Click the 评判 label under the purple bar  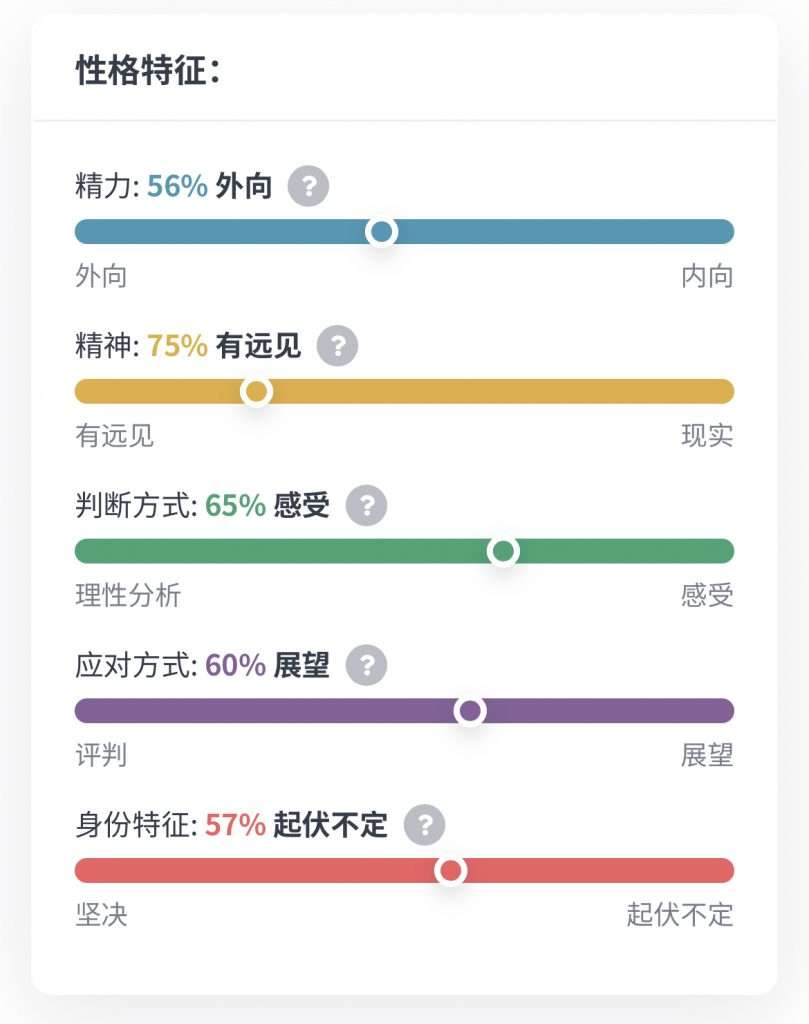click(101, 755)
